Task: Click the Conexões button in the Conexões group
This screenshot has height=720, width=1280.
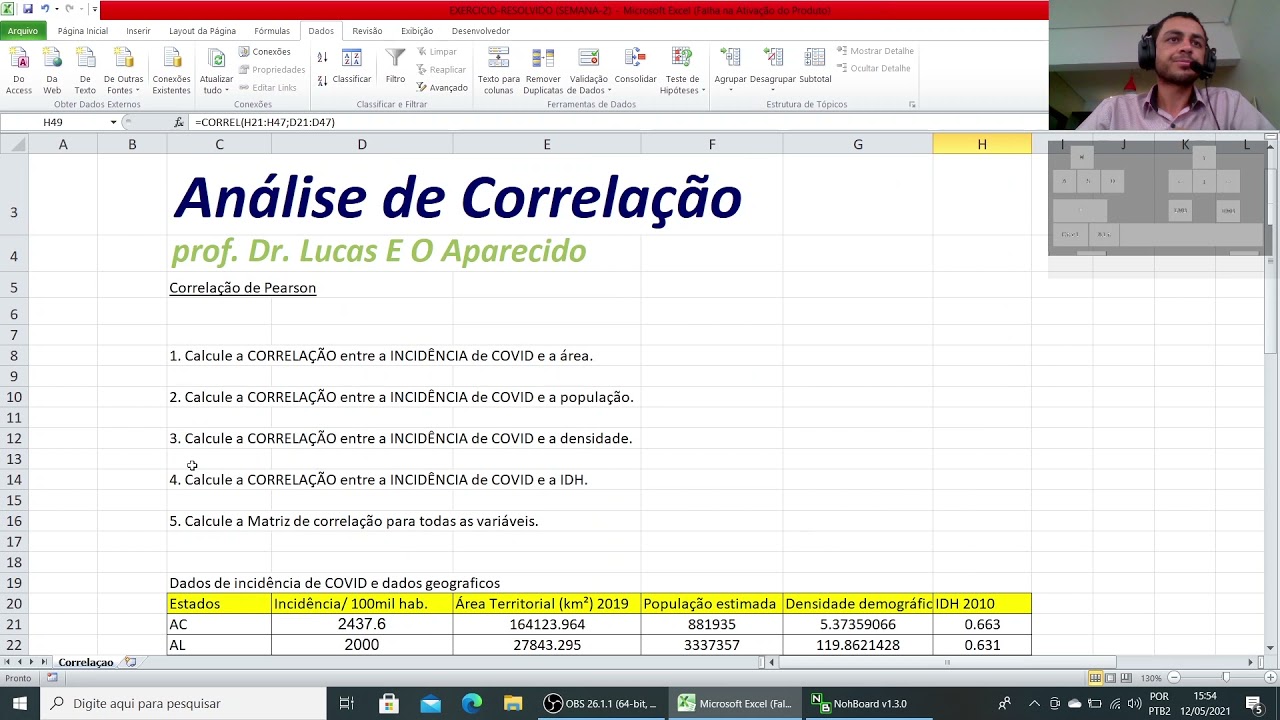Action: pos(264,52)
